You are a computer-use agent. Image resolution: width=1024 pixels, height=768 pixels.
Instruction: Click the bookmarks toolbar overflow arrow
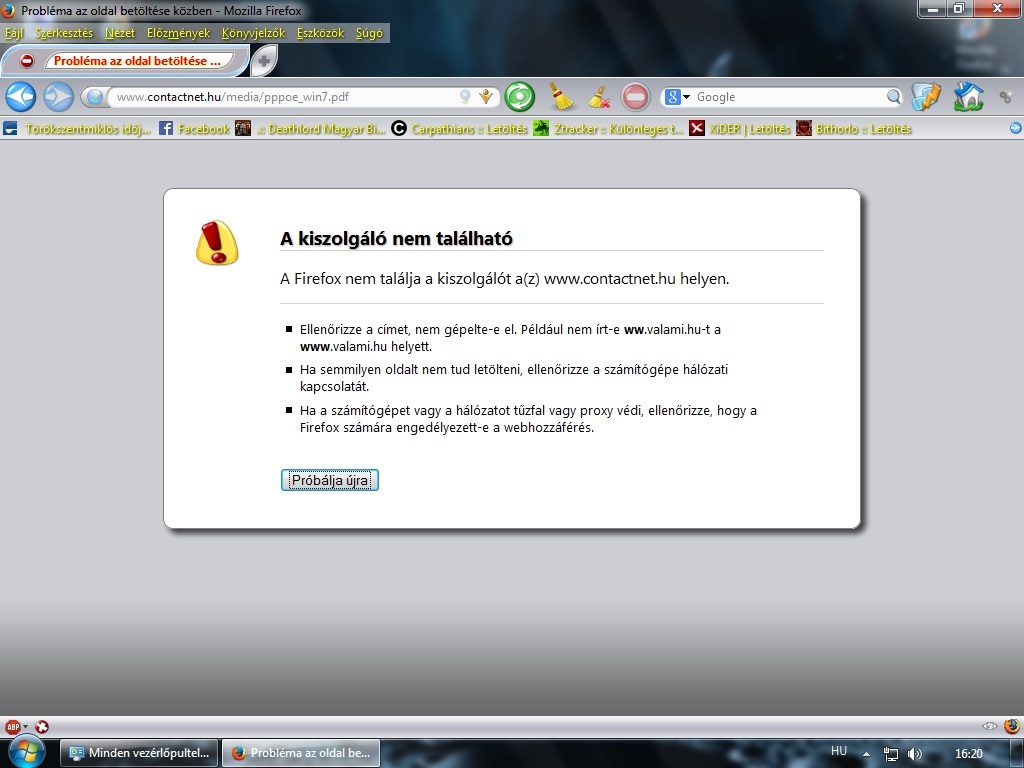[1016, 128]
